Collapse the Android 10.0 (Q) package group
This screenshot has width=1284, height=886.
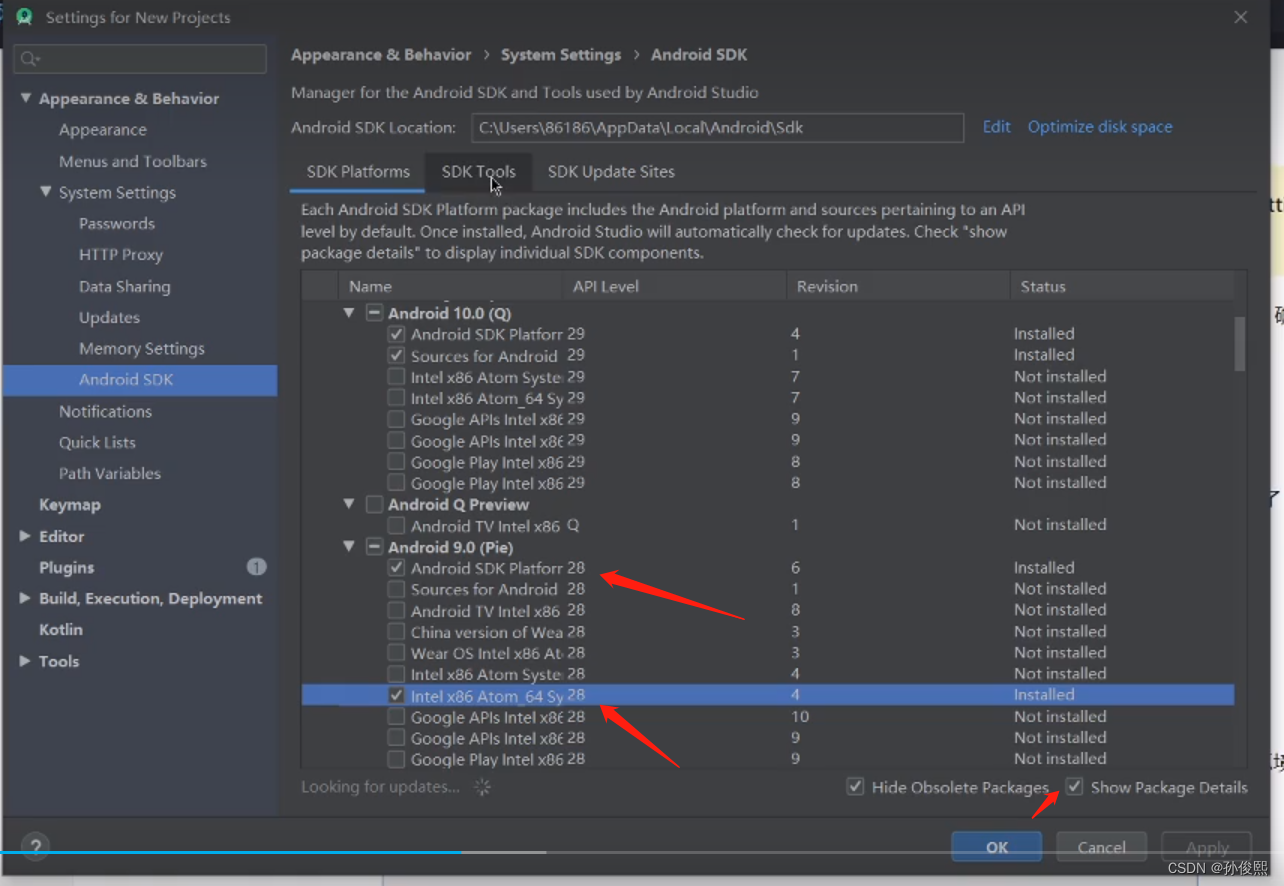coord(349,313)
